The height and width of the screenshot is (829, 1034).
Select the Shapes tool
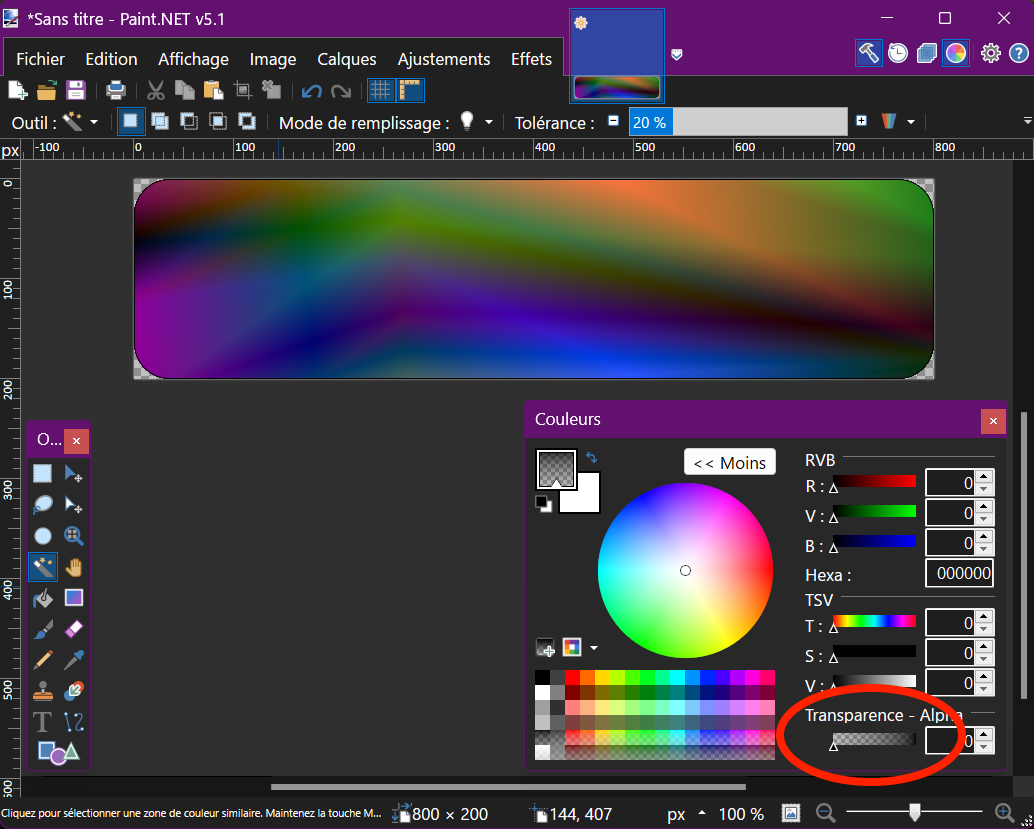pyautogui.click(x=58, y=752)
